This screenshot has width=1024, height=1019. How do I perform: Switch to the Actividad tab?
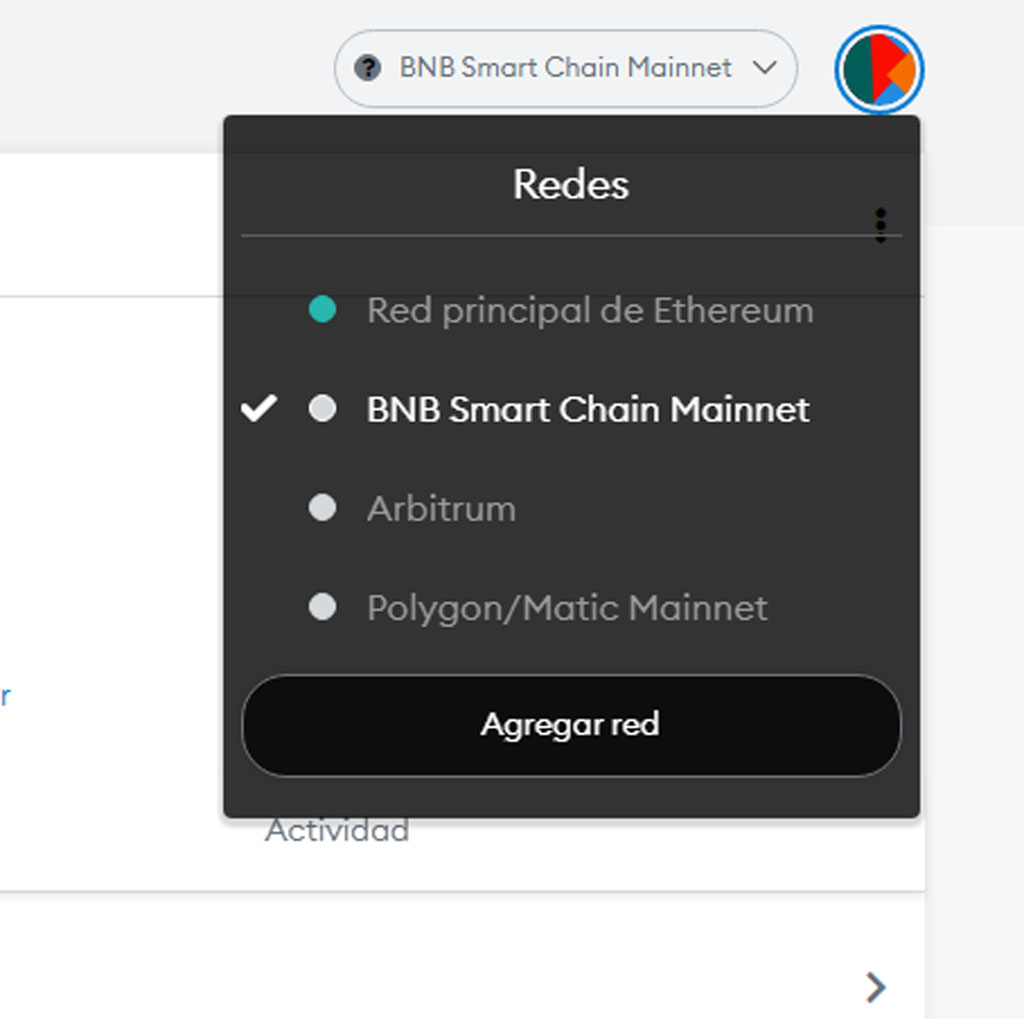click(x=337, y=831)
